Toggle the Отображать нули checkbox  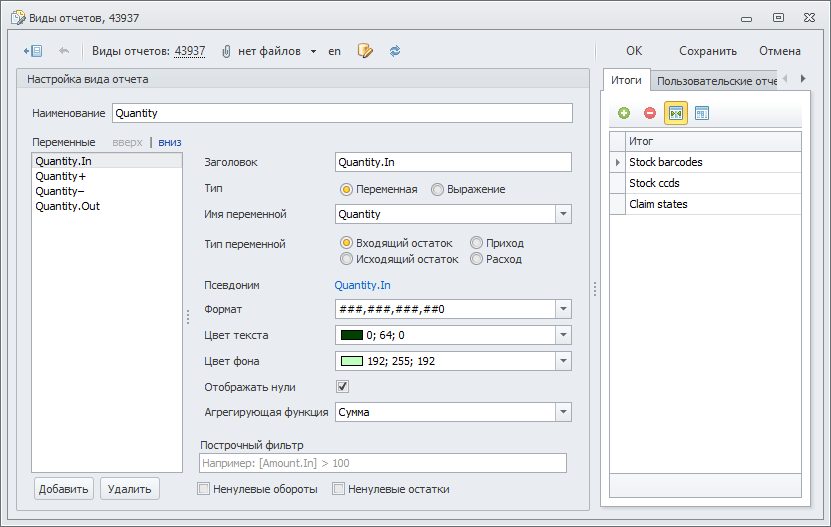click(x=342, y=387)
